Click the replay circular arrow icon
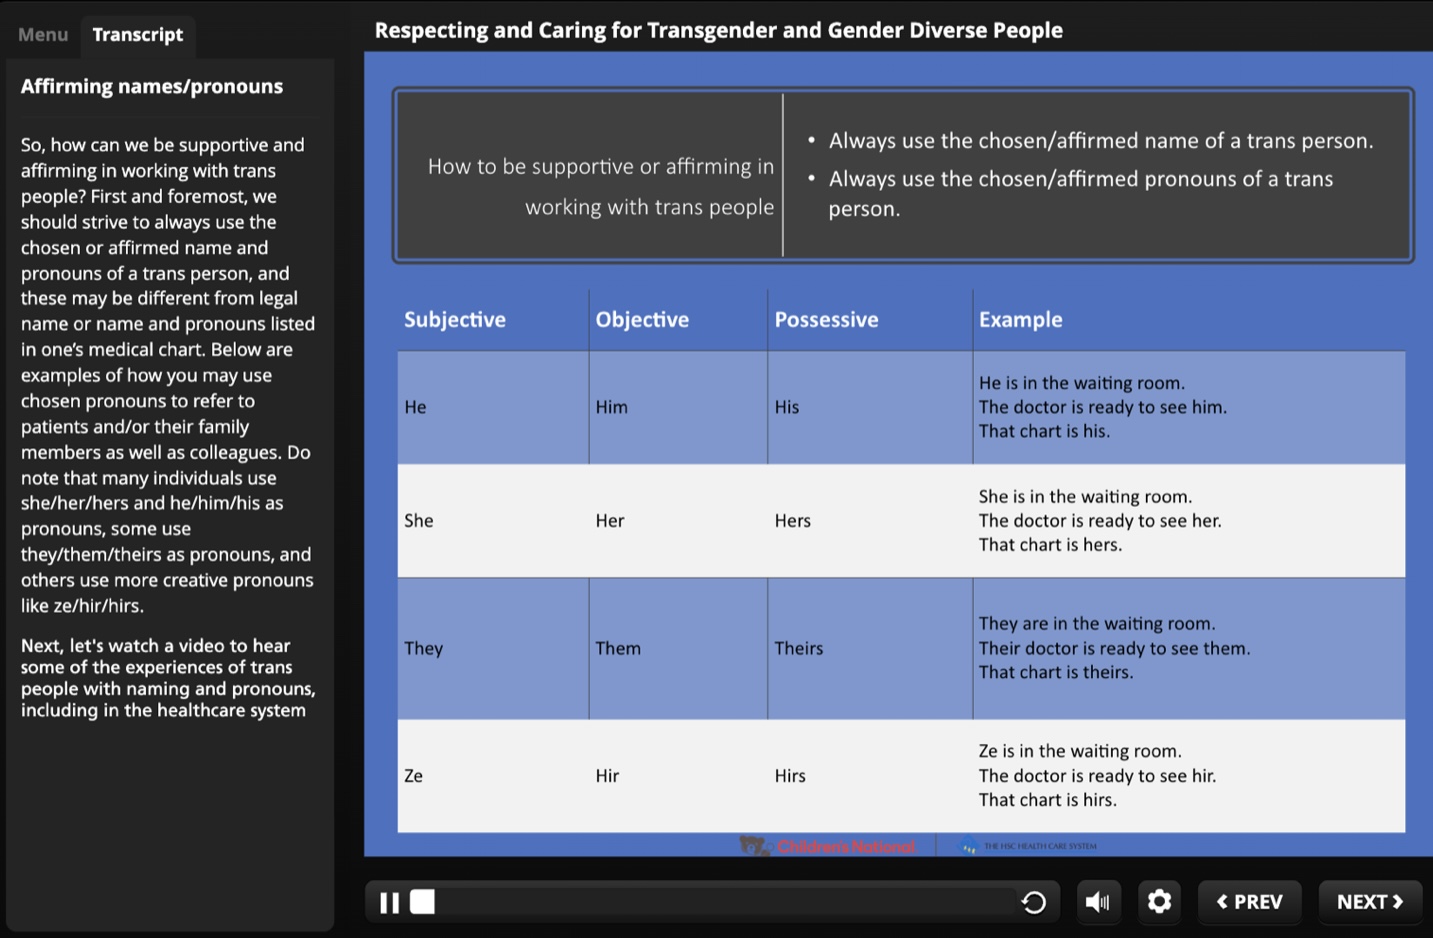This screenshot has height=938, width=1433. coord(1034,903)
